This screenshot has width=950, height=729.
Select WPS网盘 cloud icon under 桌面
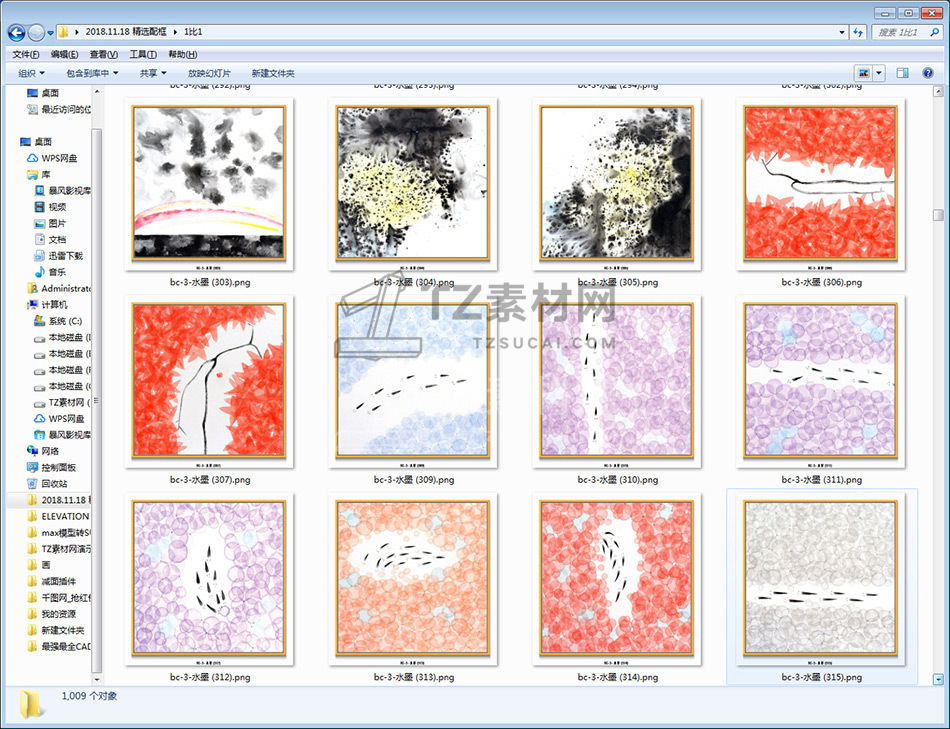pos(58,158)
